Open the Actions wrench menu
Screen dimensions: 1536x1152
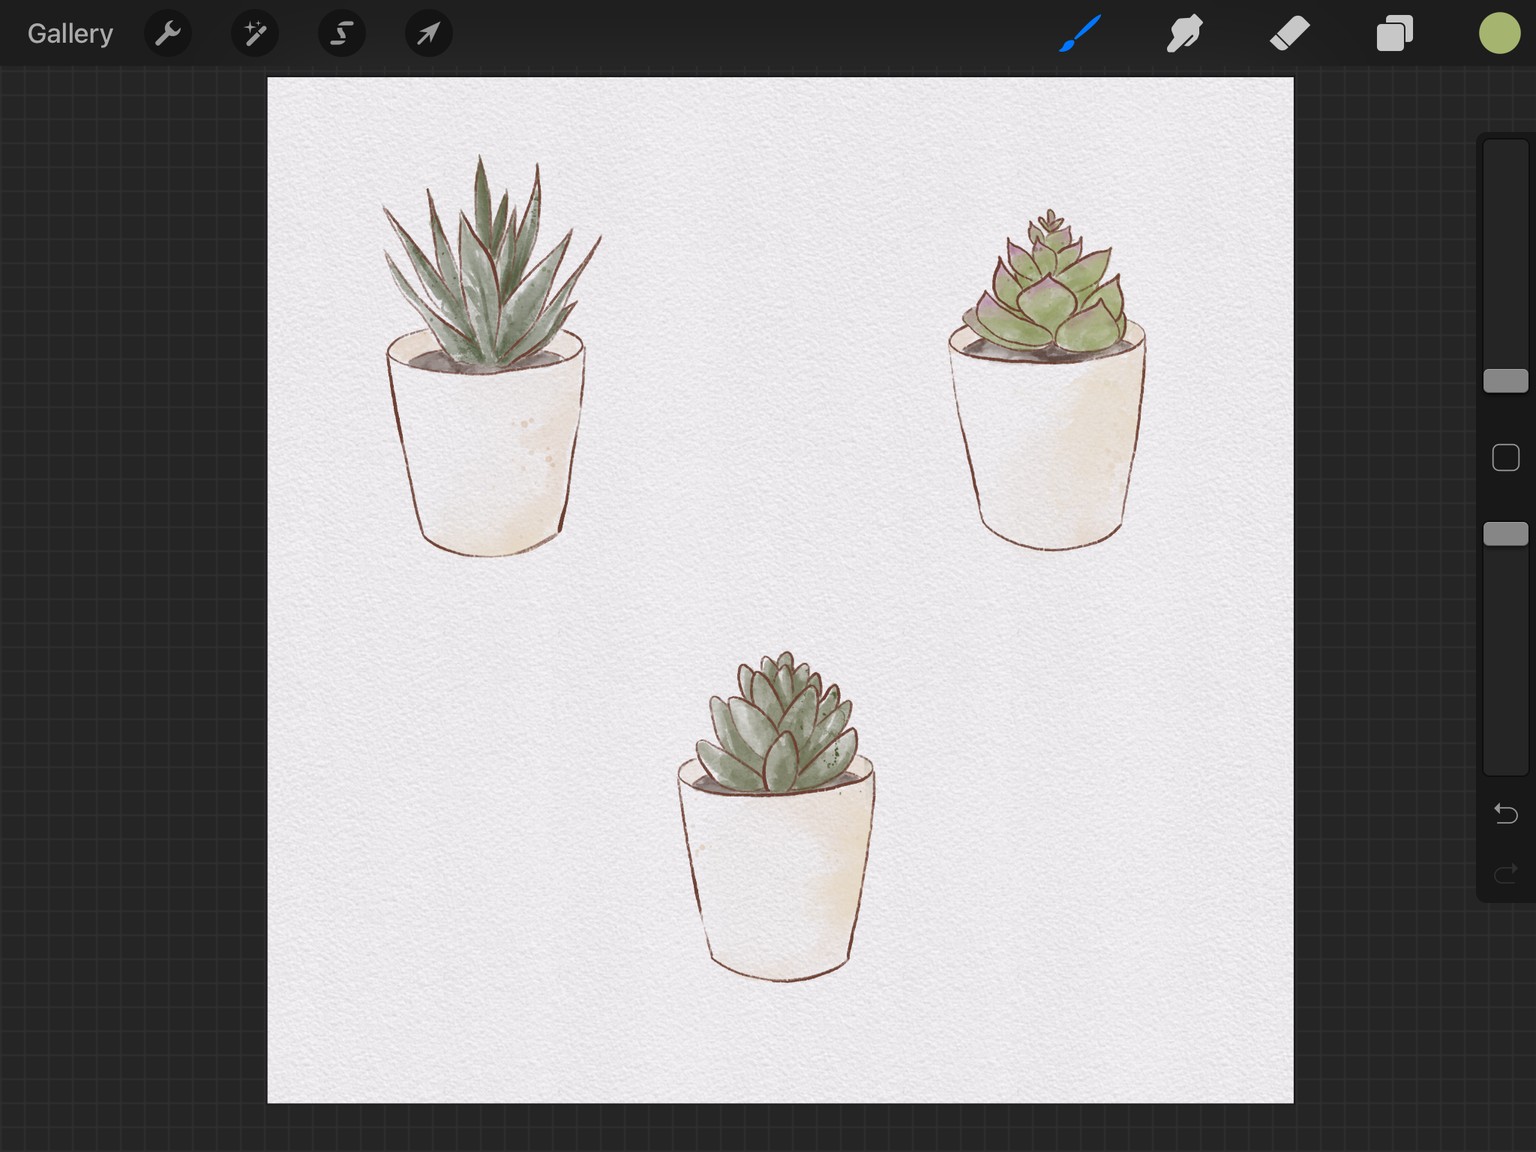point(168,33)
